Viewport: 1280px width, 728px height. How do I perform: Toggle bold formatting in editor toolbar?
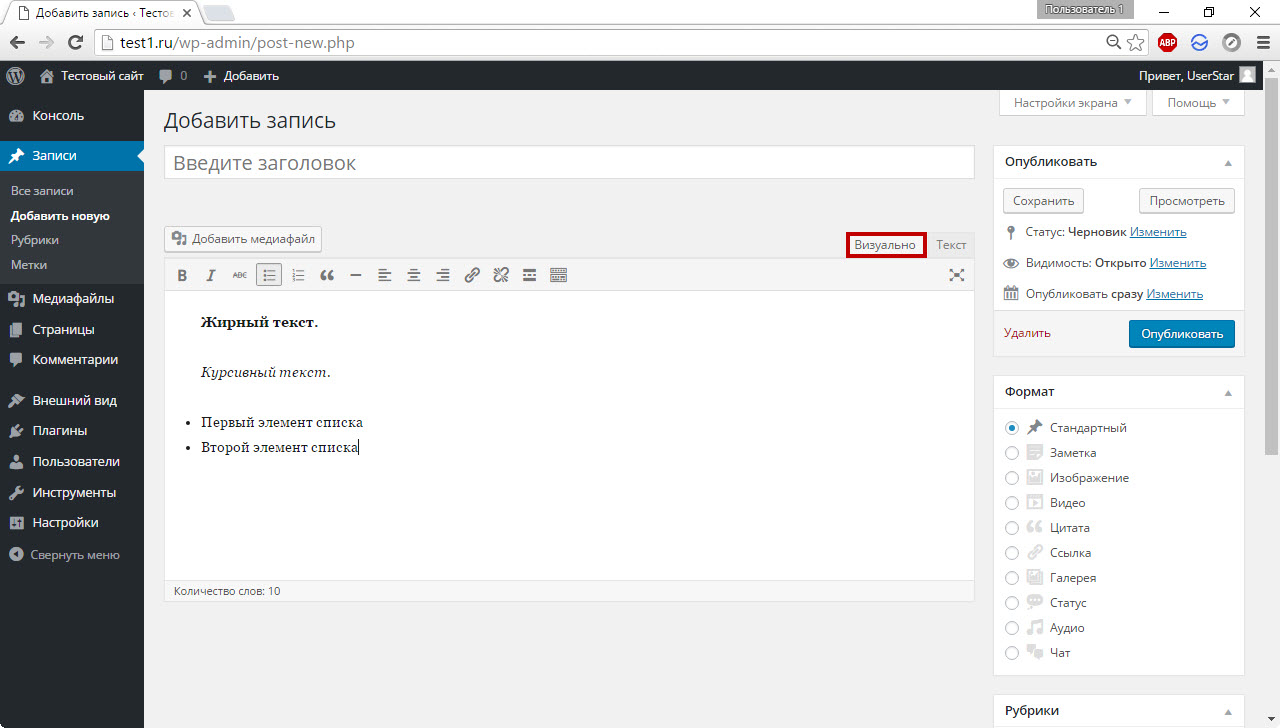click(x=182, y=276)
